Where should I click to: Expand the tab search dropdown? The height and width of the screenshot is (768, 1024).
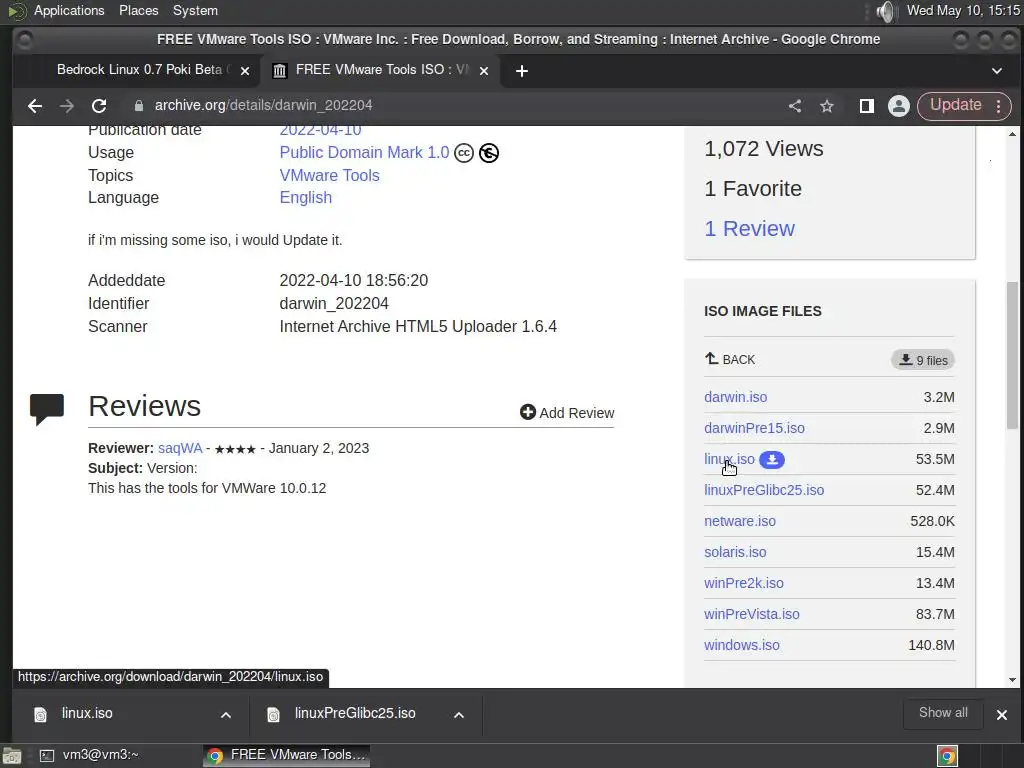(997, 71)
